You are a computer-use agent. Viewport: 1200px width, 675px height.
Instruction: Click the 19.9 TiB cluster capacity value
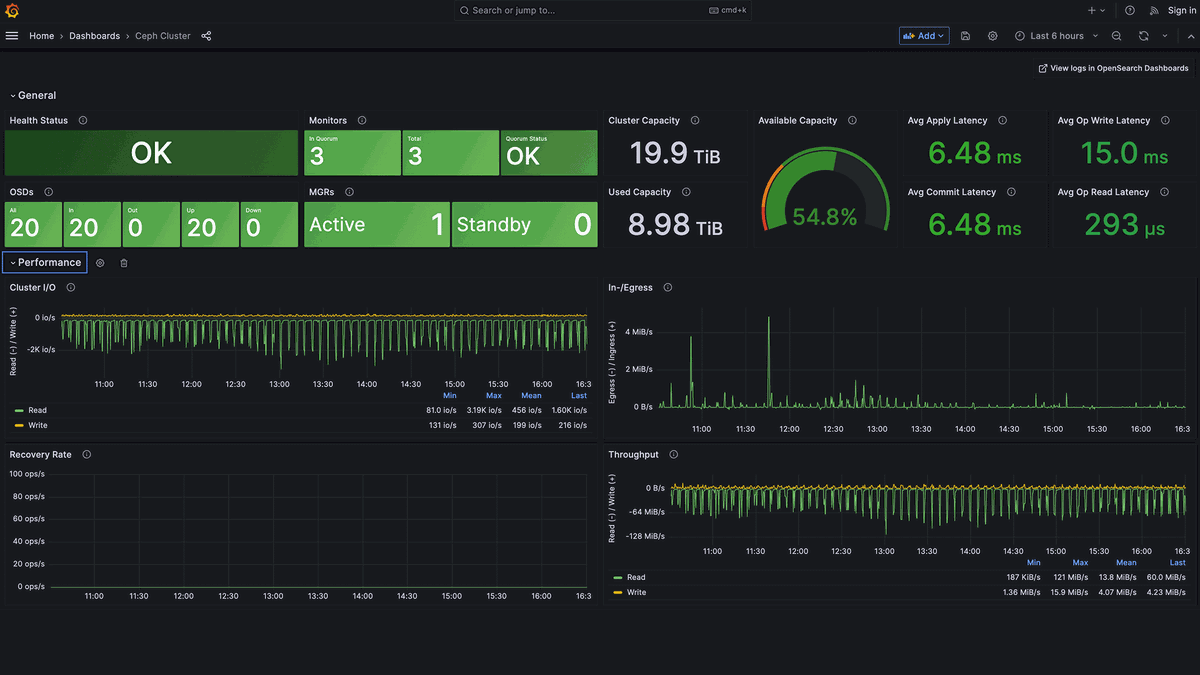coord(675,153)
